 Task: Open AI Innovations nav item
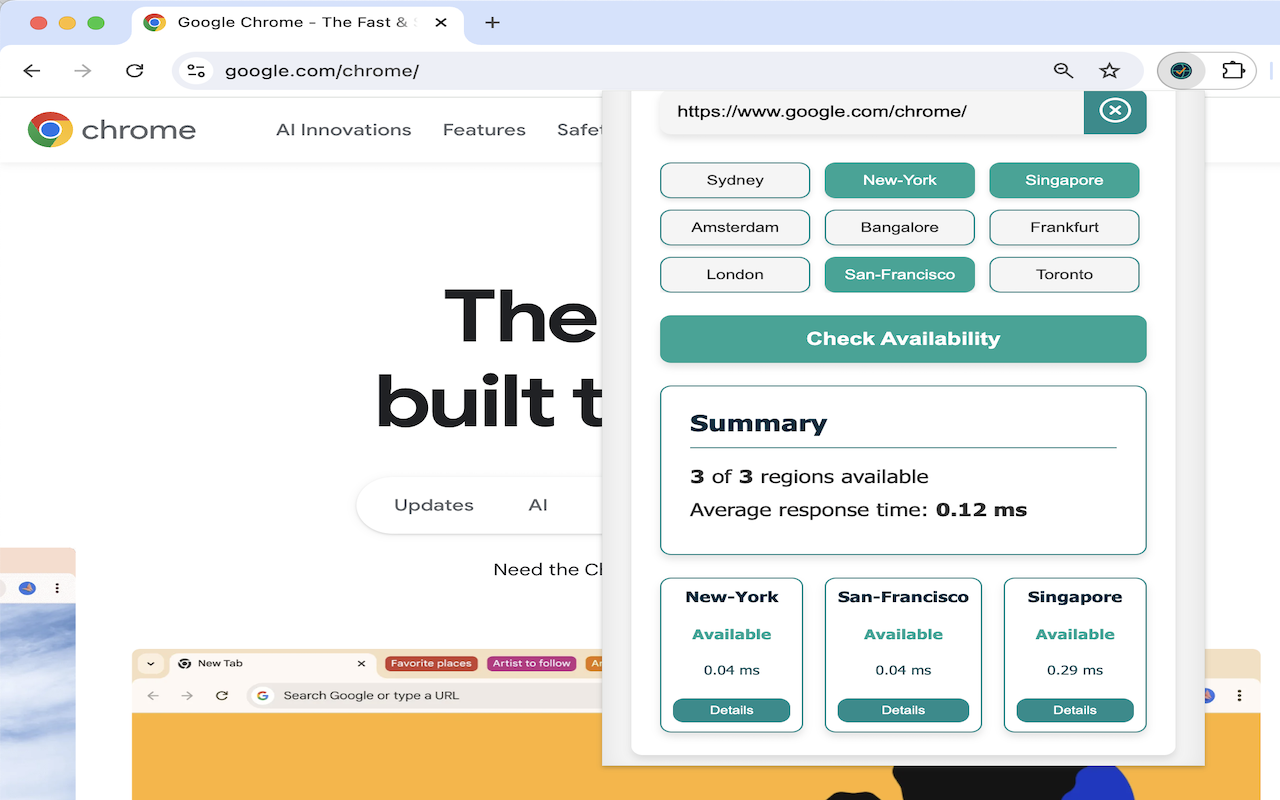point(344,130)
